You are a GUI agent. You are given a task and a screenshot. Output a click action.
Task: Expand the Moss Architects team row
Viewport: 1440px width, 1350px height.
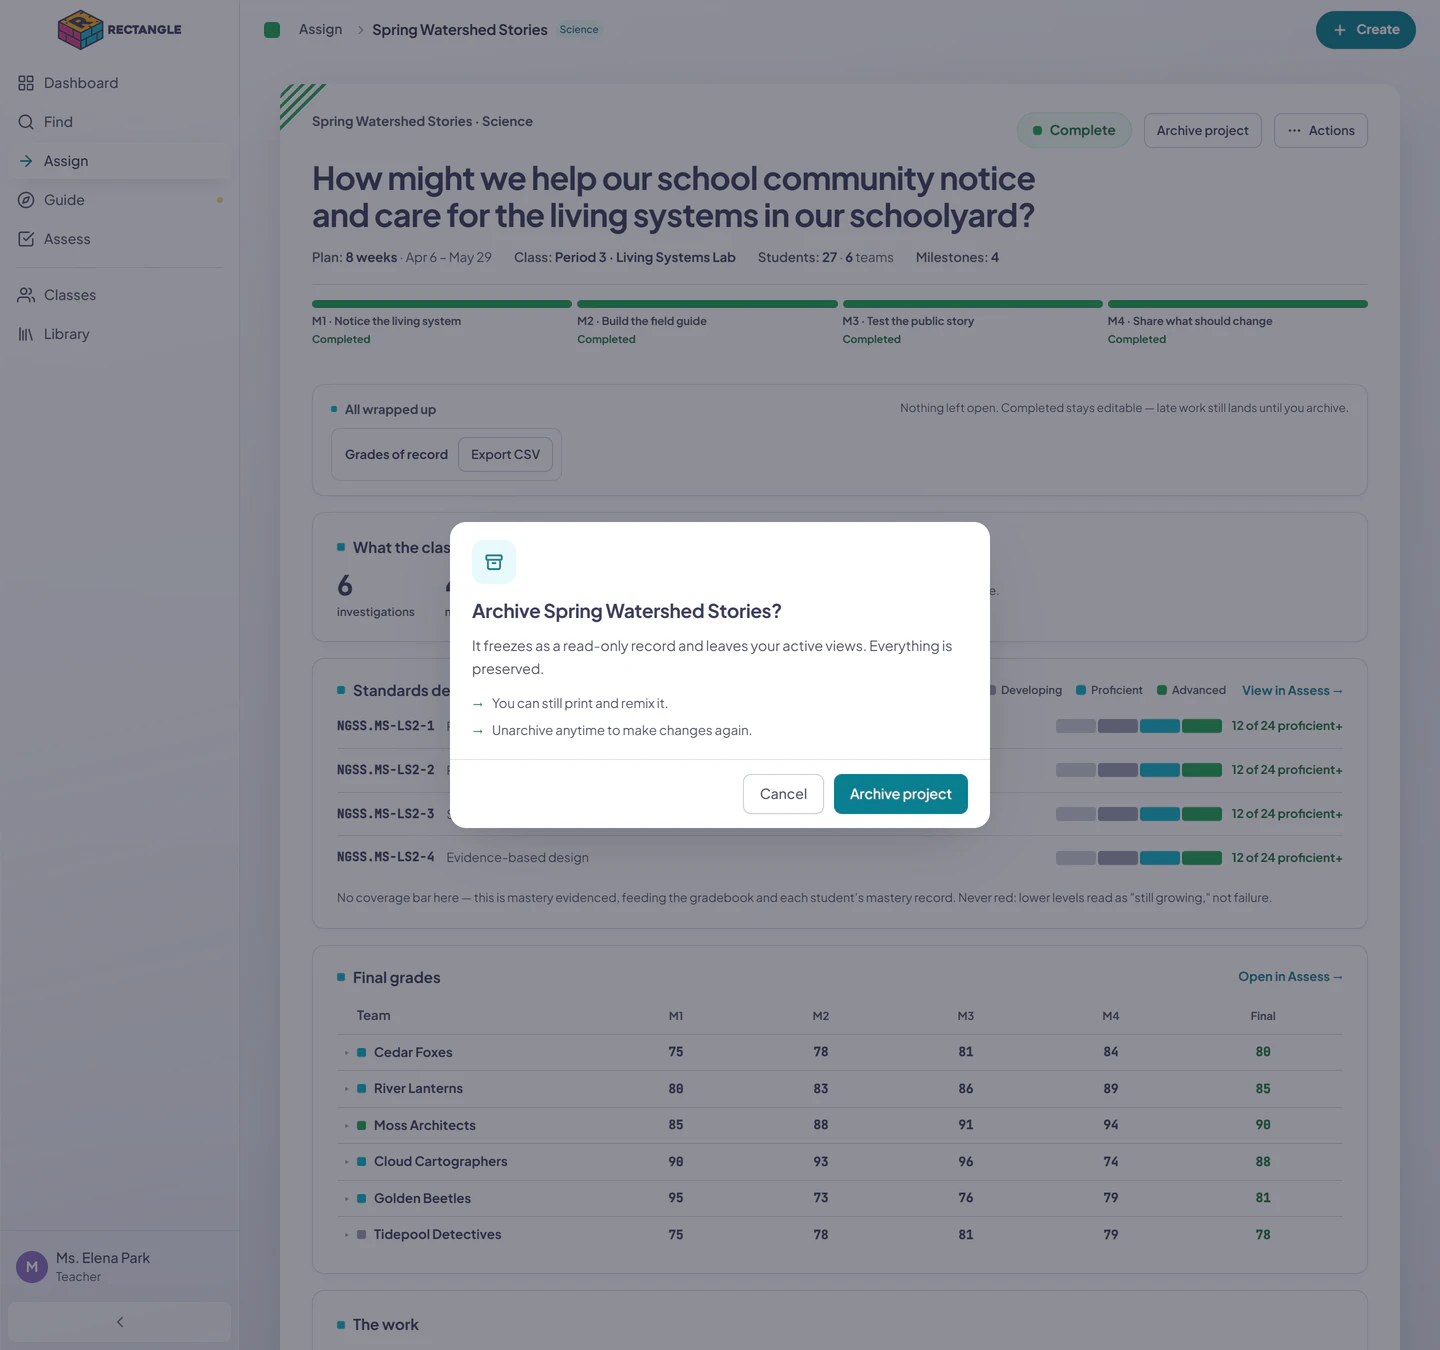pyautogui.click(x=347, y=1126)
